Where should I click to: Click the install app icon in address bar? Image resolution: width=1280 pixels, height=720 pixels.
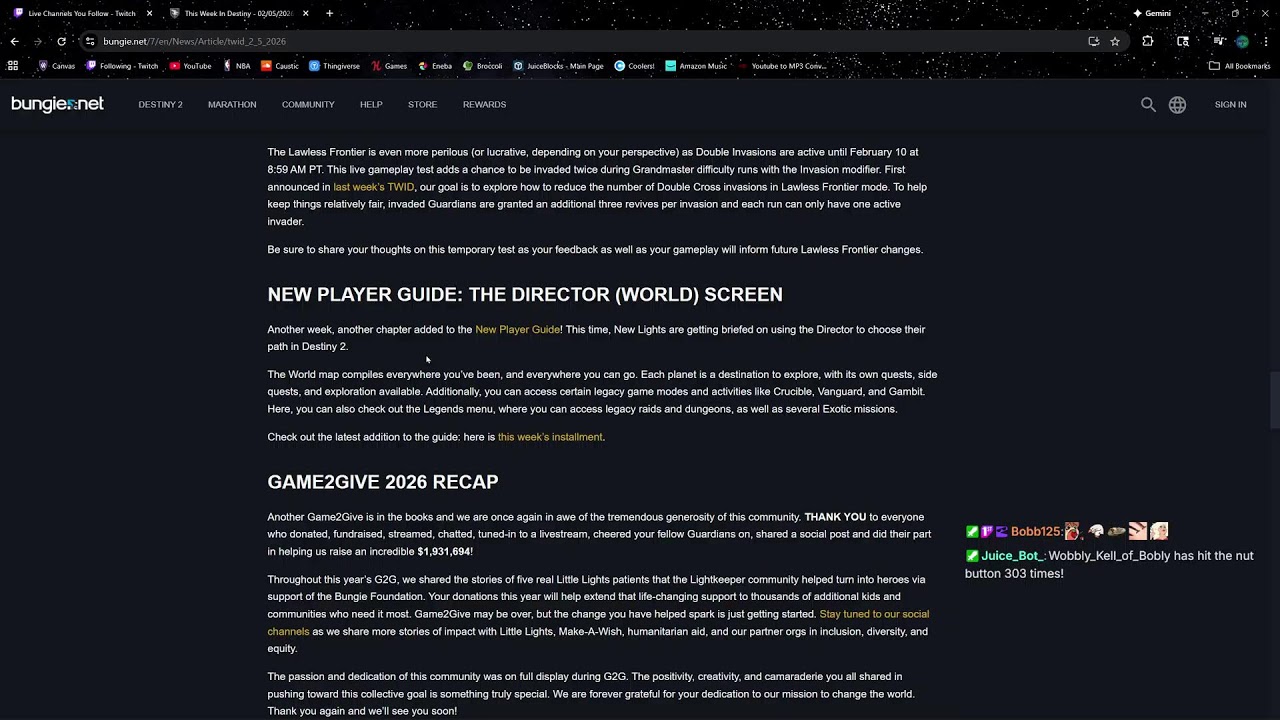[1094, 41]
